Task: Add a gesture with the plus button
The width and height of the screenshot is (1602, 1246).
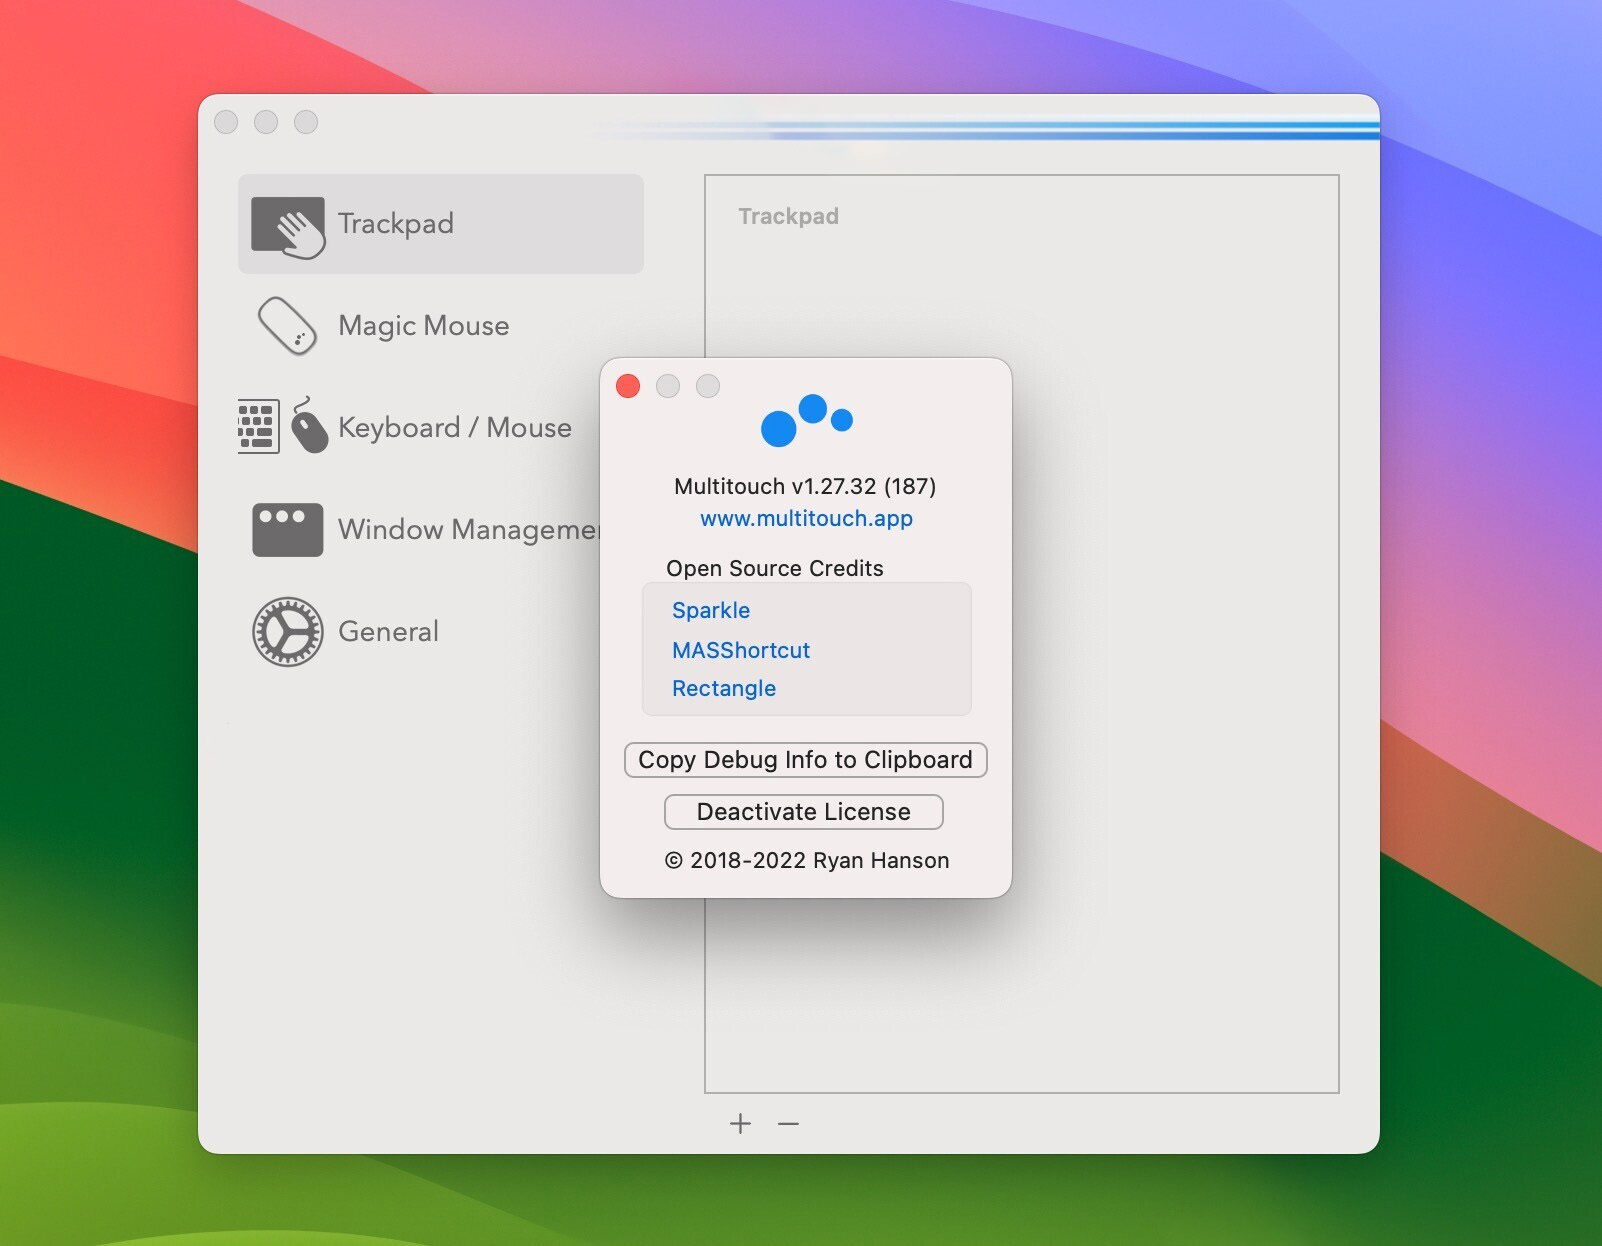Action: point(740,1124)
